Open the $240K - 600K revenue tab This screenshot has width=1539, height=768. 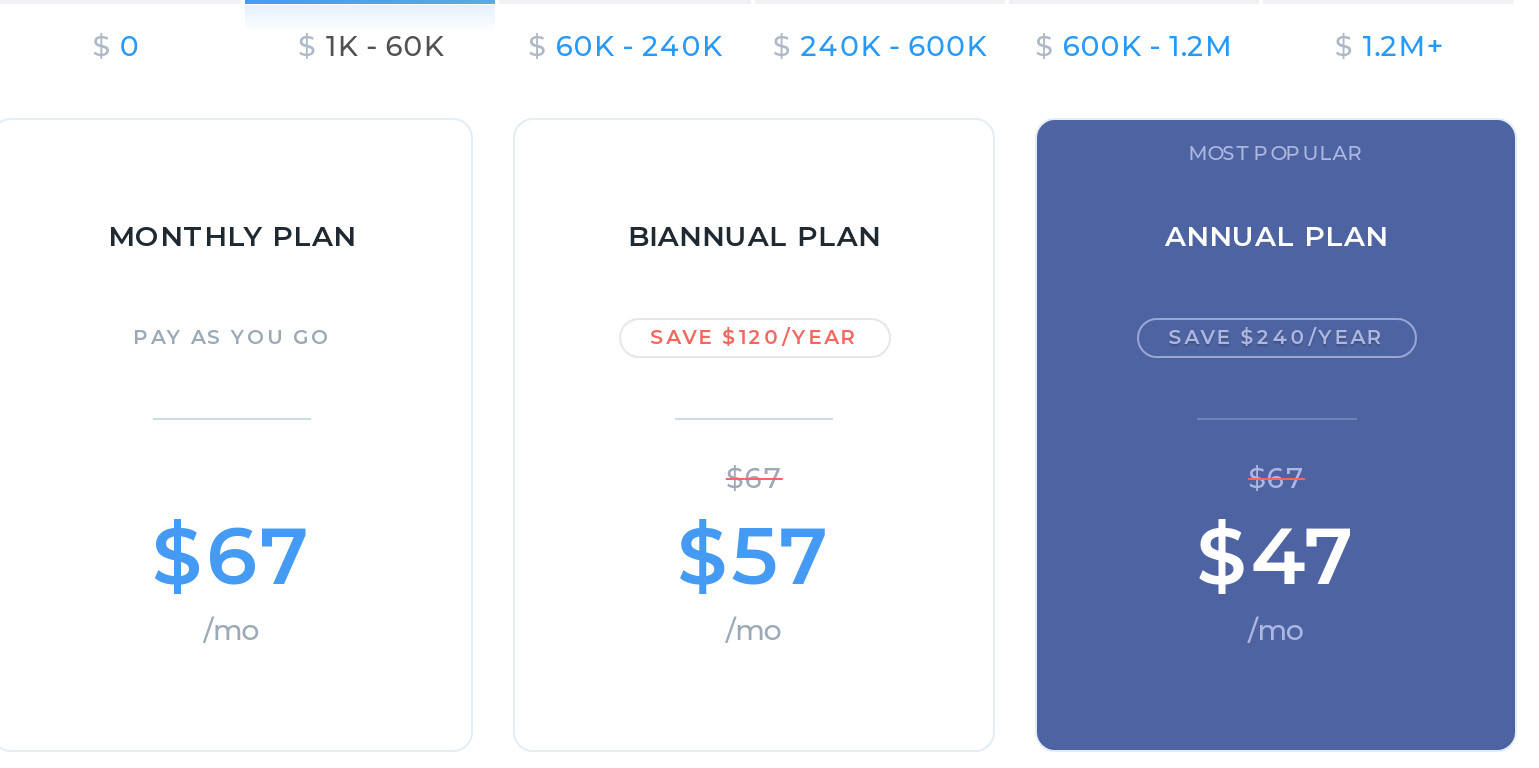click(880, 46)
